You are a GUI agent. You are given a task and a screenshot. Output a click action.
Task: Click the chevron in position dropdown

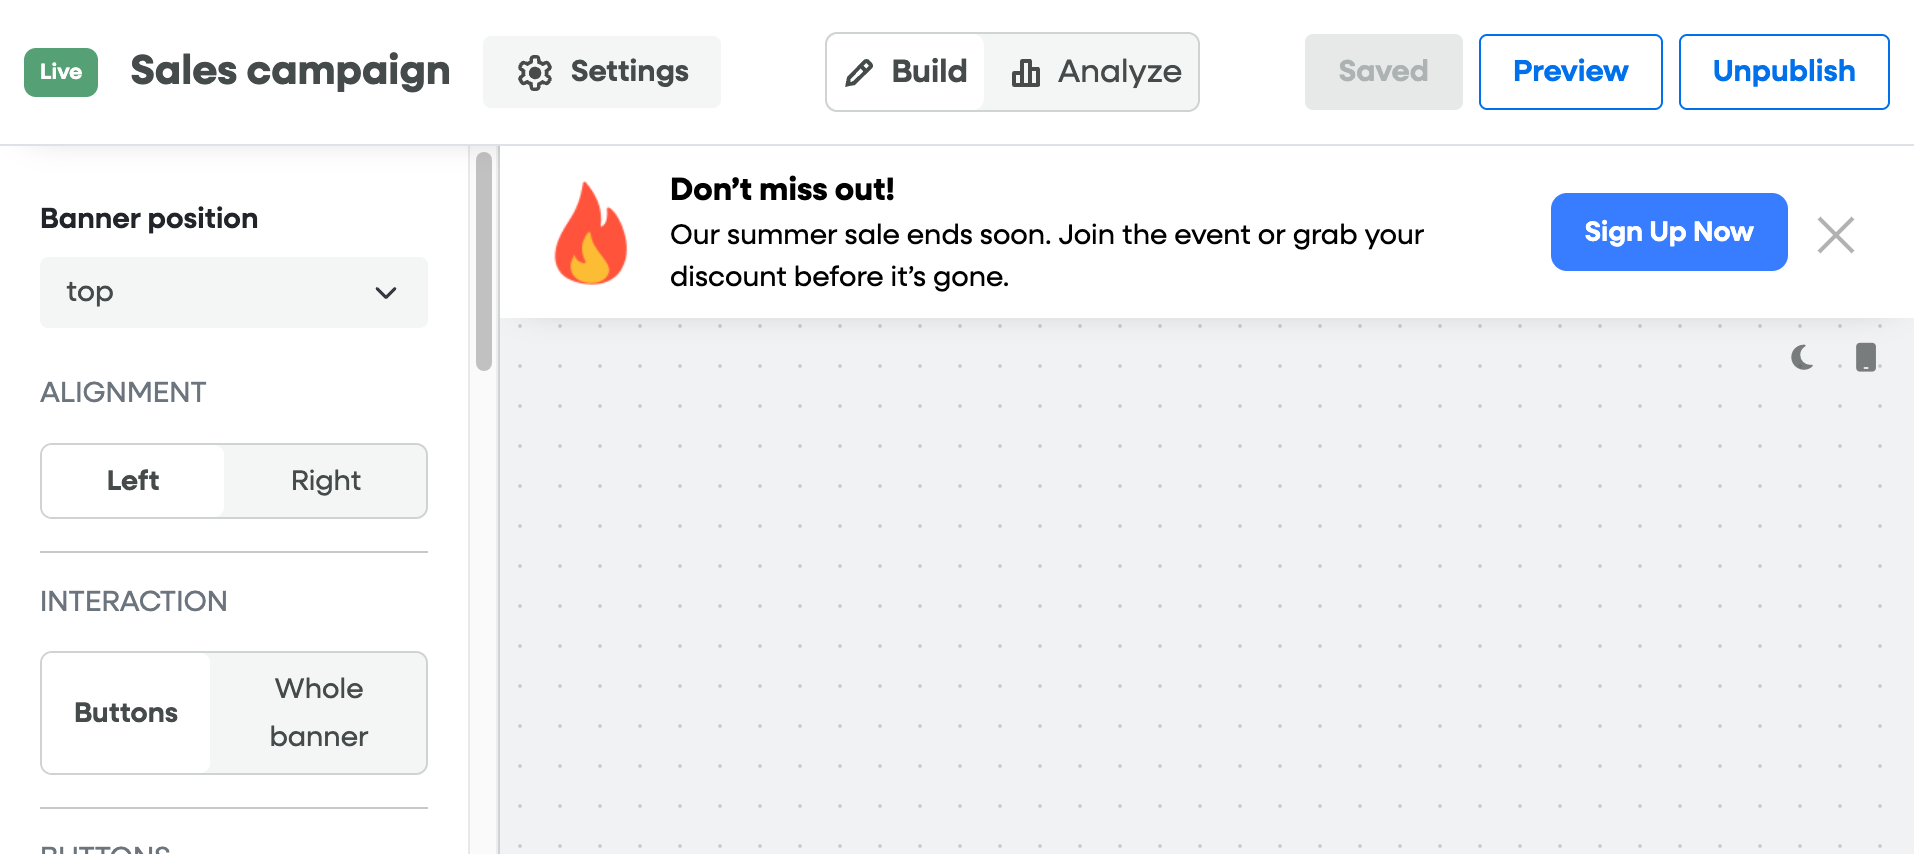tap(386, 293)
